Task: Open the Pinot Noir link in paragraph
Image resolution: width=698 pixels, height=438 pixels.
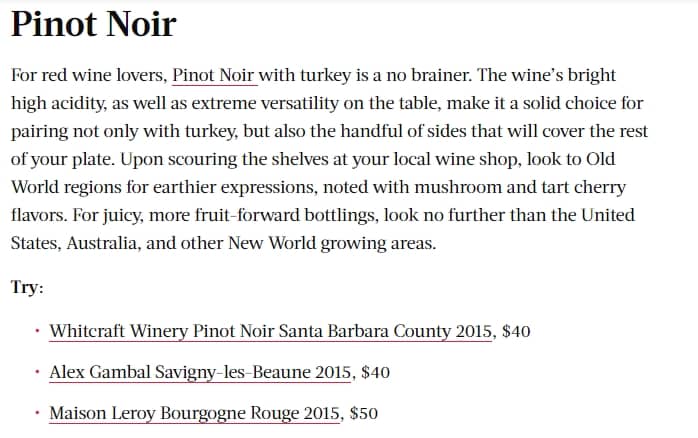Action: 213,75
